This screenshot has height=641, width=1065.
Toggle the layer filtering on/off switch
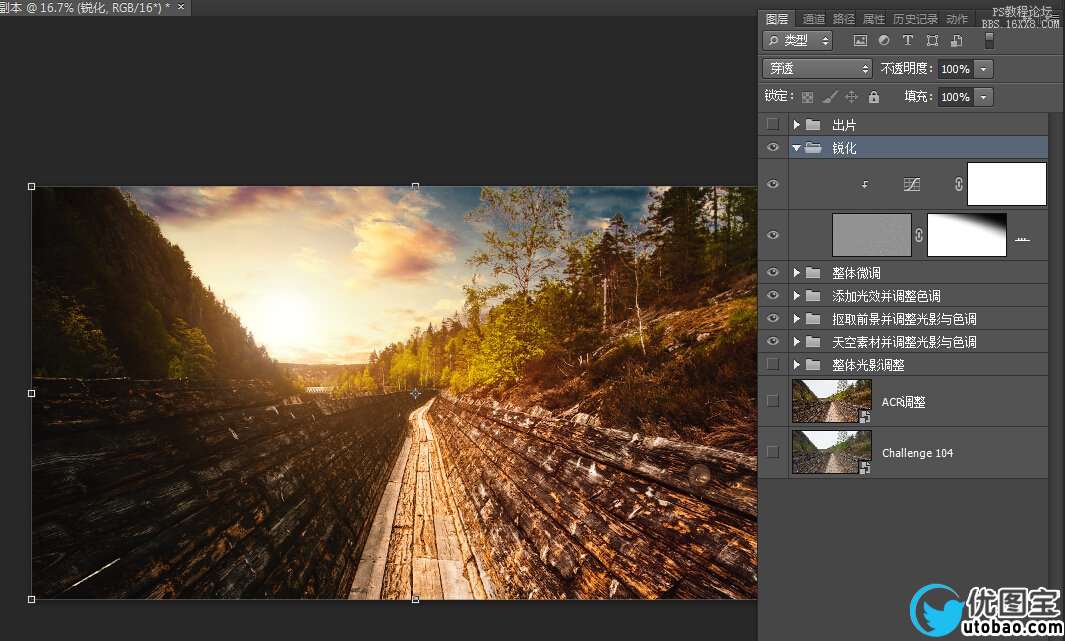pos(989,41)
